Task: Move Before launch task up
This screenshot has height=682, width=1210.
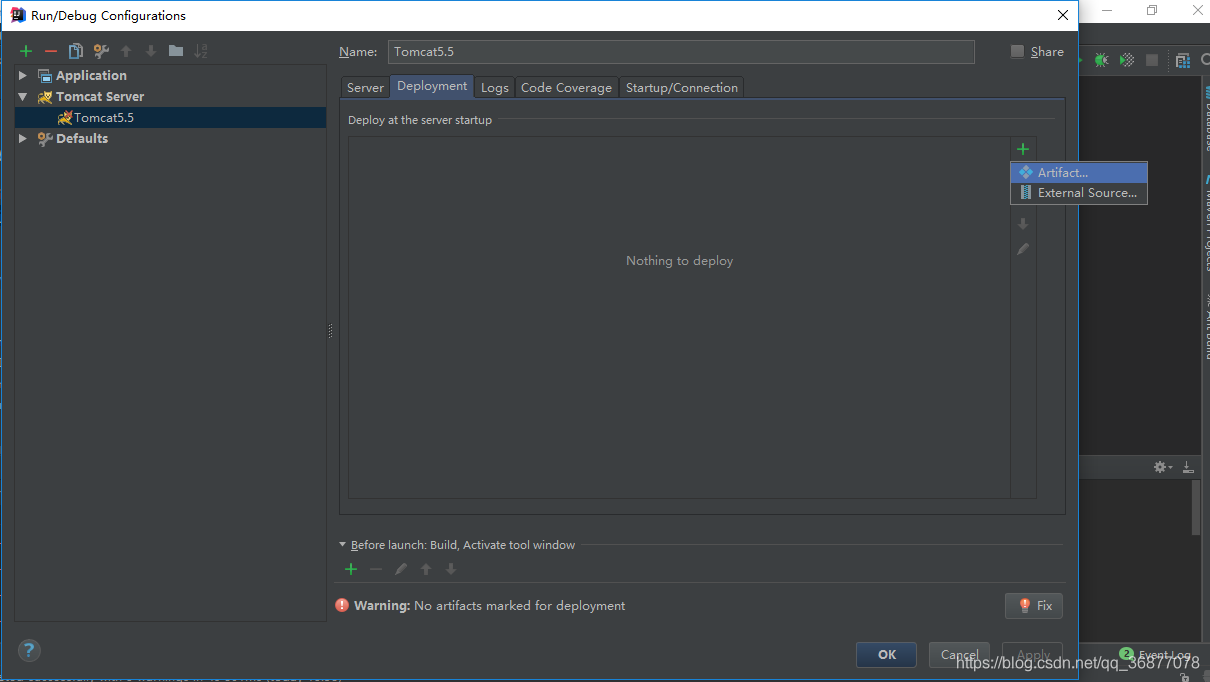Action: [x=426, y=569]
